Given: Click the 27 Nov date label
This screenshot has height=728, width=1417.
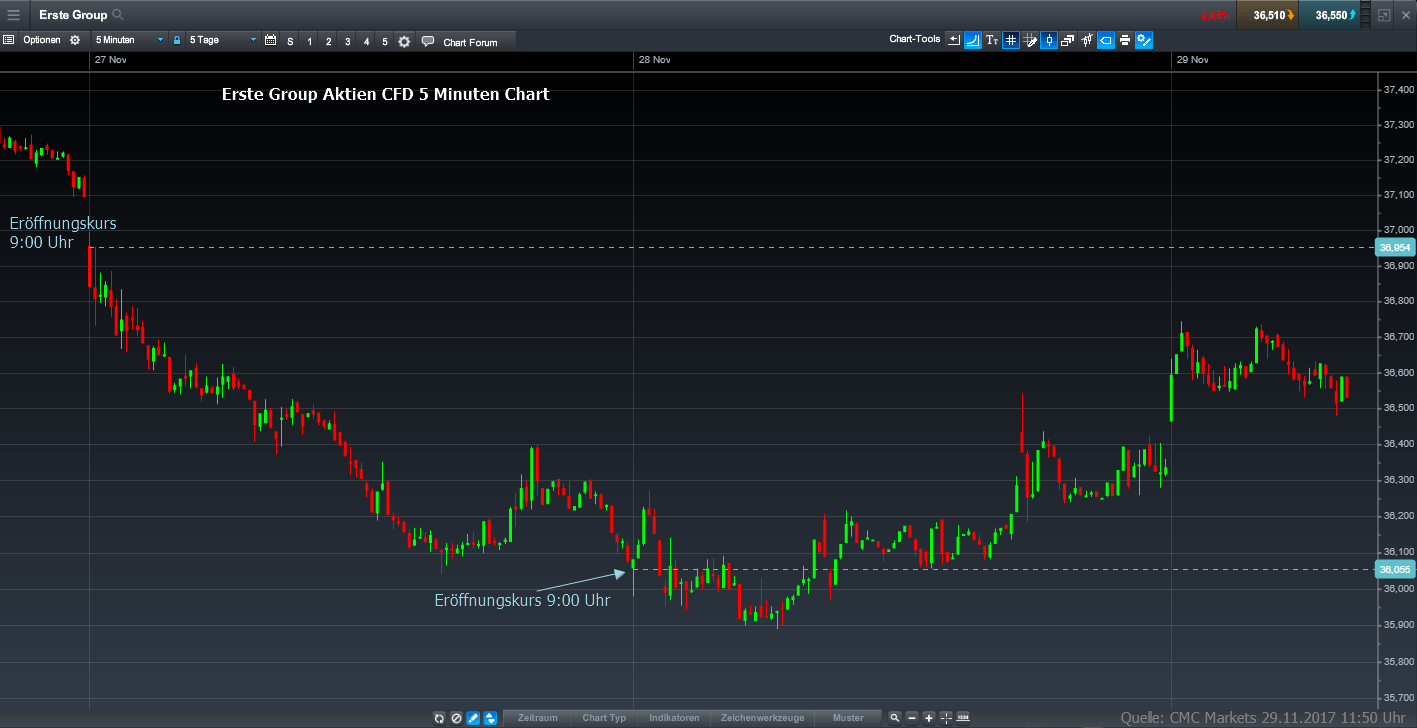Looking at the screenshot, I should pos(110,60).
